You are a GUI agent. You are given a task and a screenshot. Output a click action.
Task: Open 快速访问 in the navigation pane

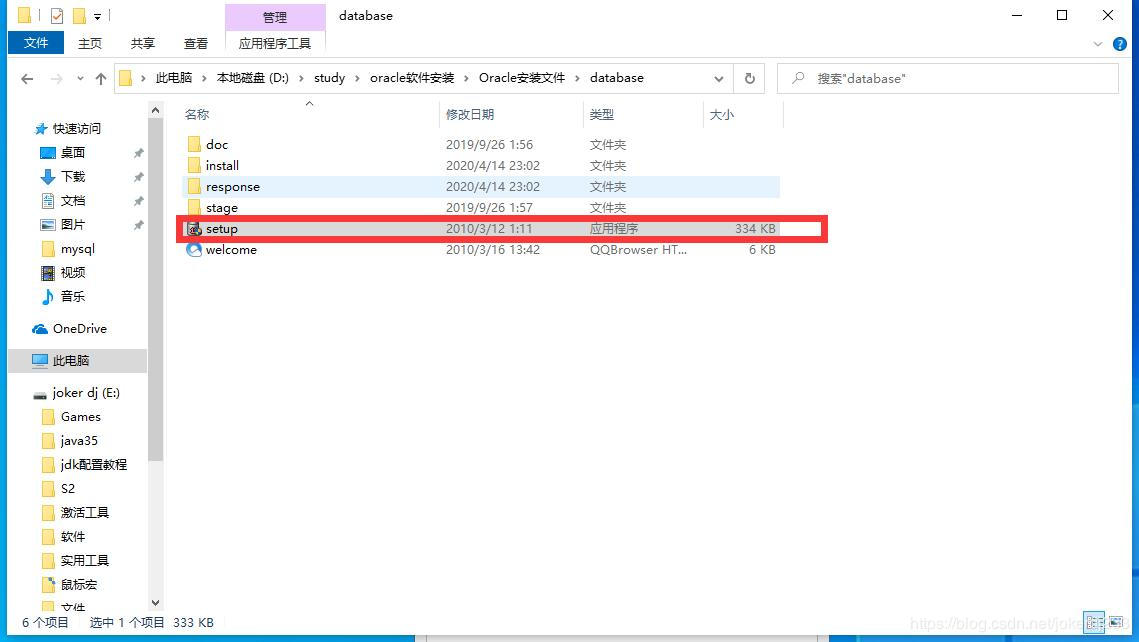tap(76, 129)
